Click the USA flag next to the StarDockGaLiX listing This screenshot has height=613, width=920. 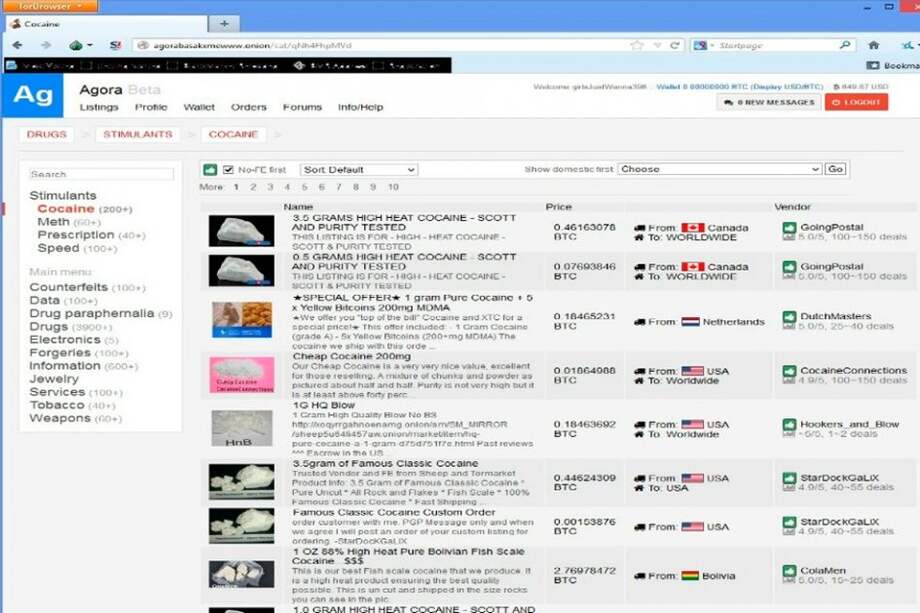tap(695, 478)
